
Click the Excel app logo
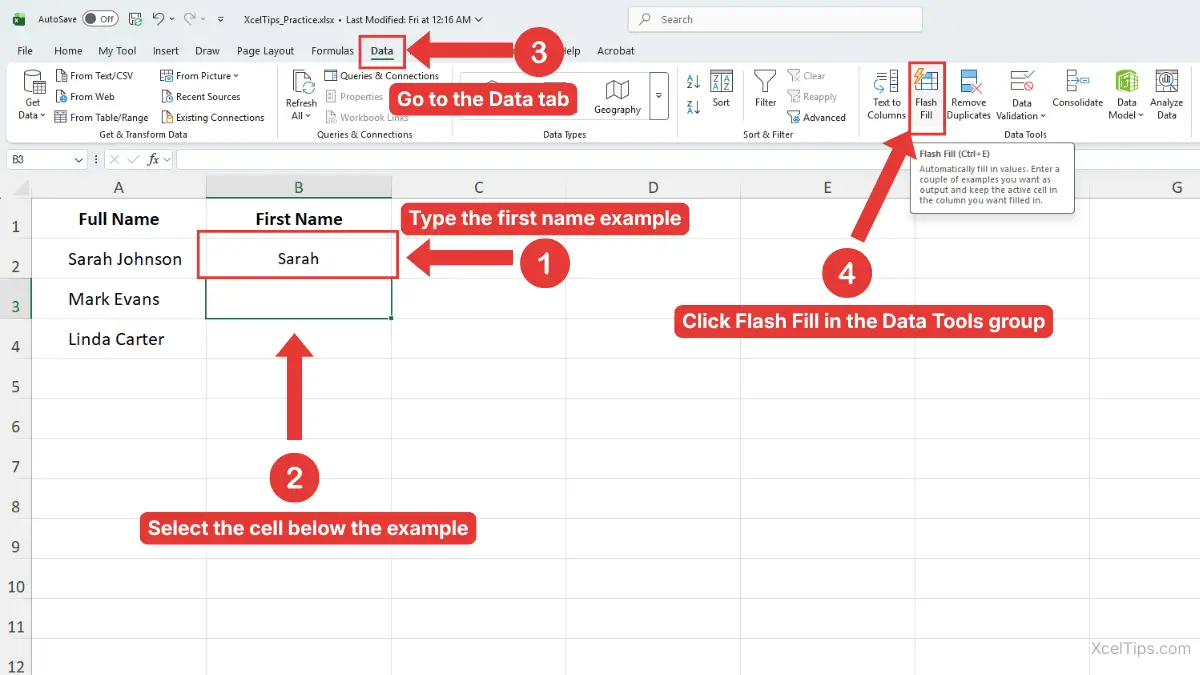[x=19, y=19]
